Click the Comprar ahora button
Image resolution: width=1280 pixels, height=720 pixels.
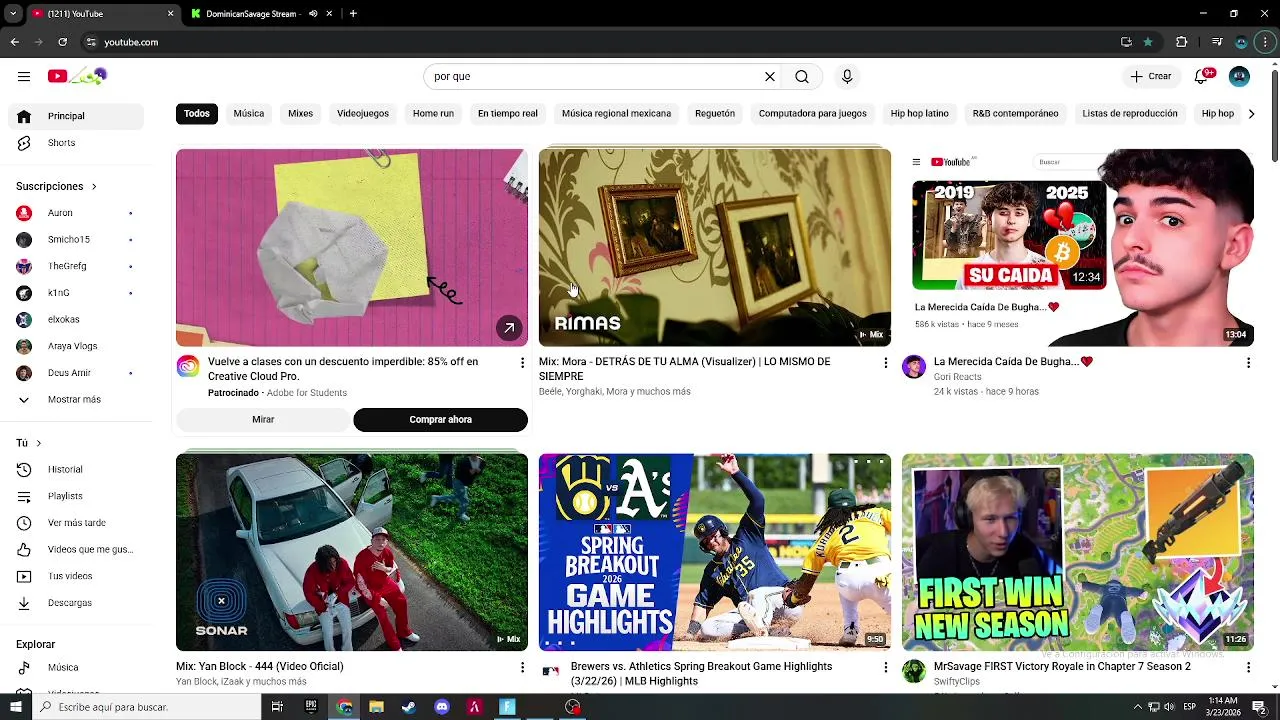tap(440, 420)
